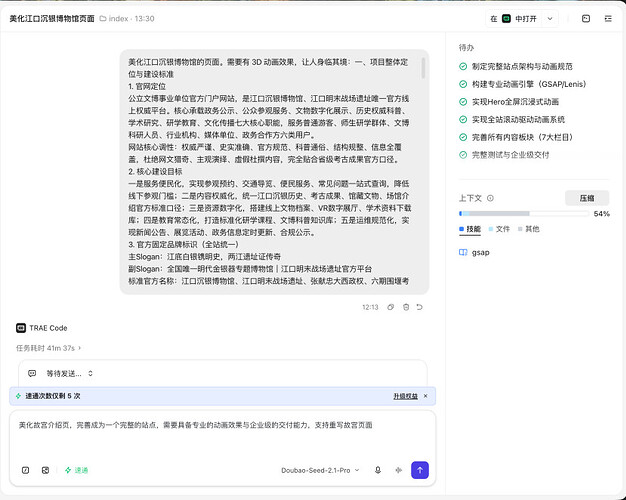Toggle the sidebar list icon in header
This screenshot has width=626, height=500.
click(x=608, y=18)
